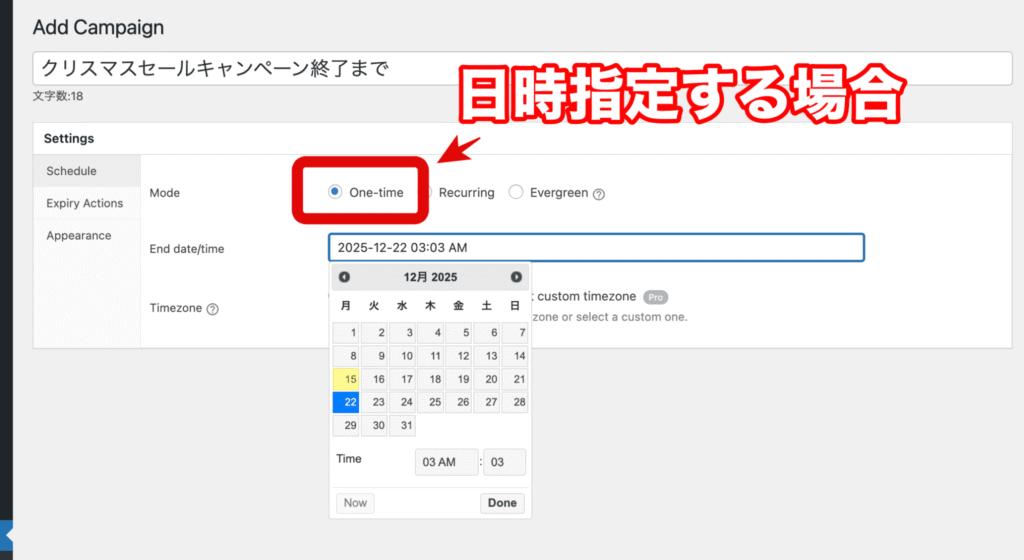Click the 'Add Campaign' page heading
1024x560 pixels.
(99, 27)
